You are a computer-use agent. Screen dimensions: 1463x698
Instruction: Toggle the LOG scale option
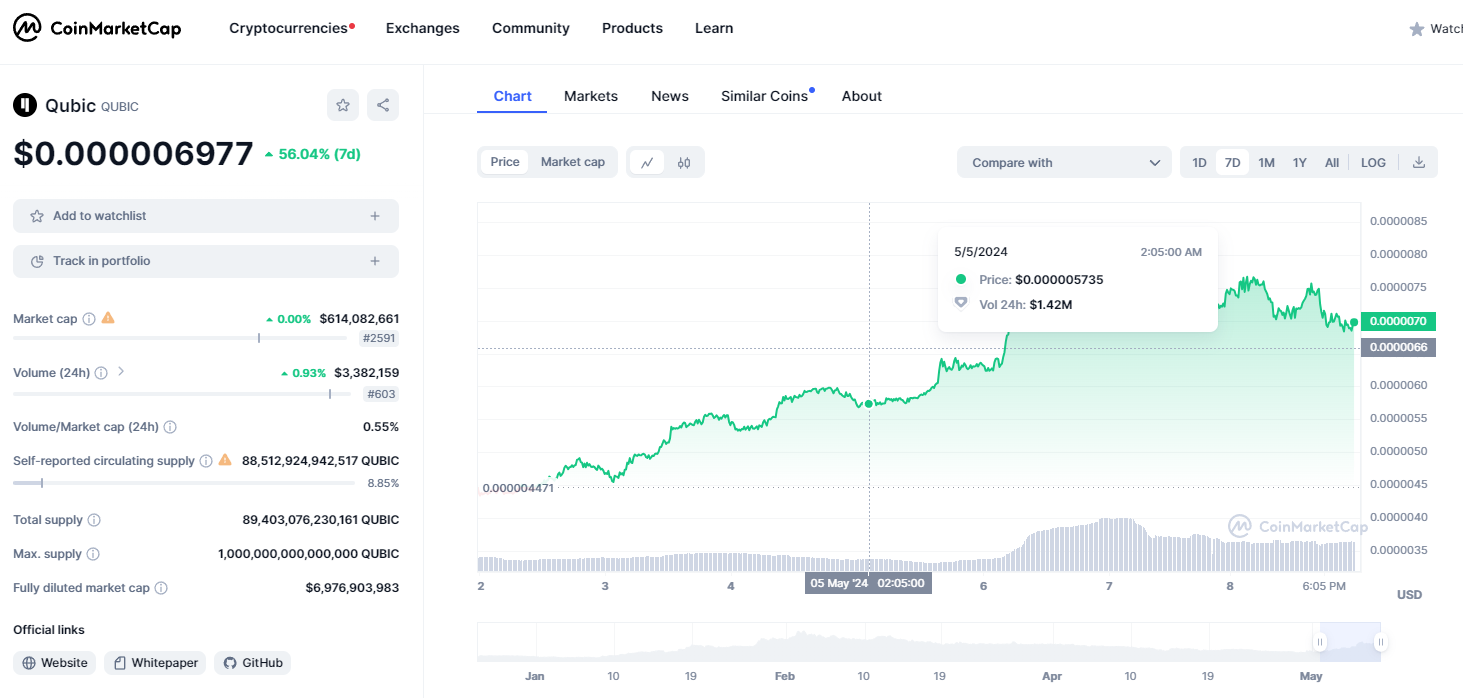(x=1373, y=162)
